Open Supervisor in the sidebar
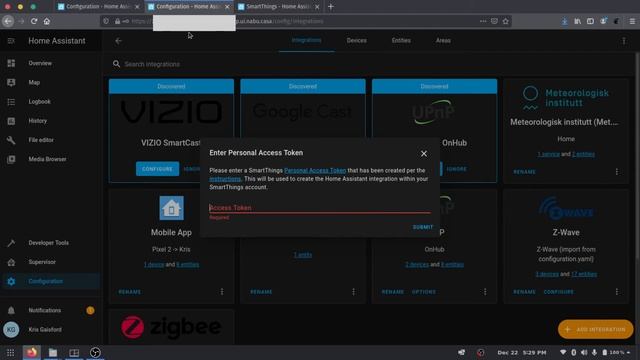The image size is (640, 360). [x=50, y=262]
